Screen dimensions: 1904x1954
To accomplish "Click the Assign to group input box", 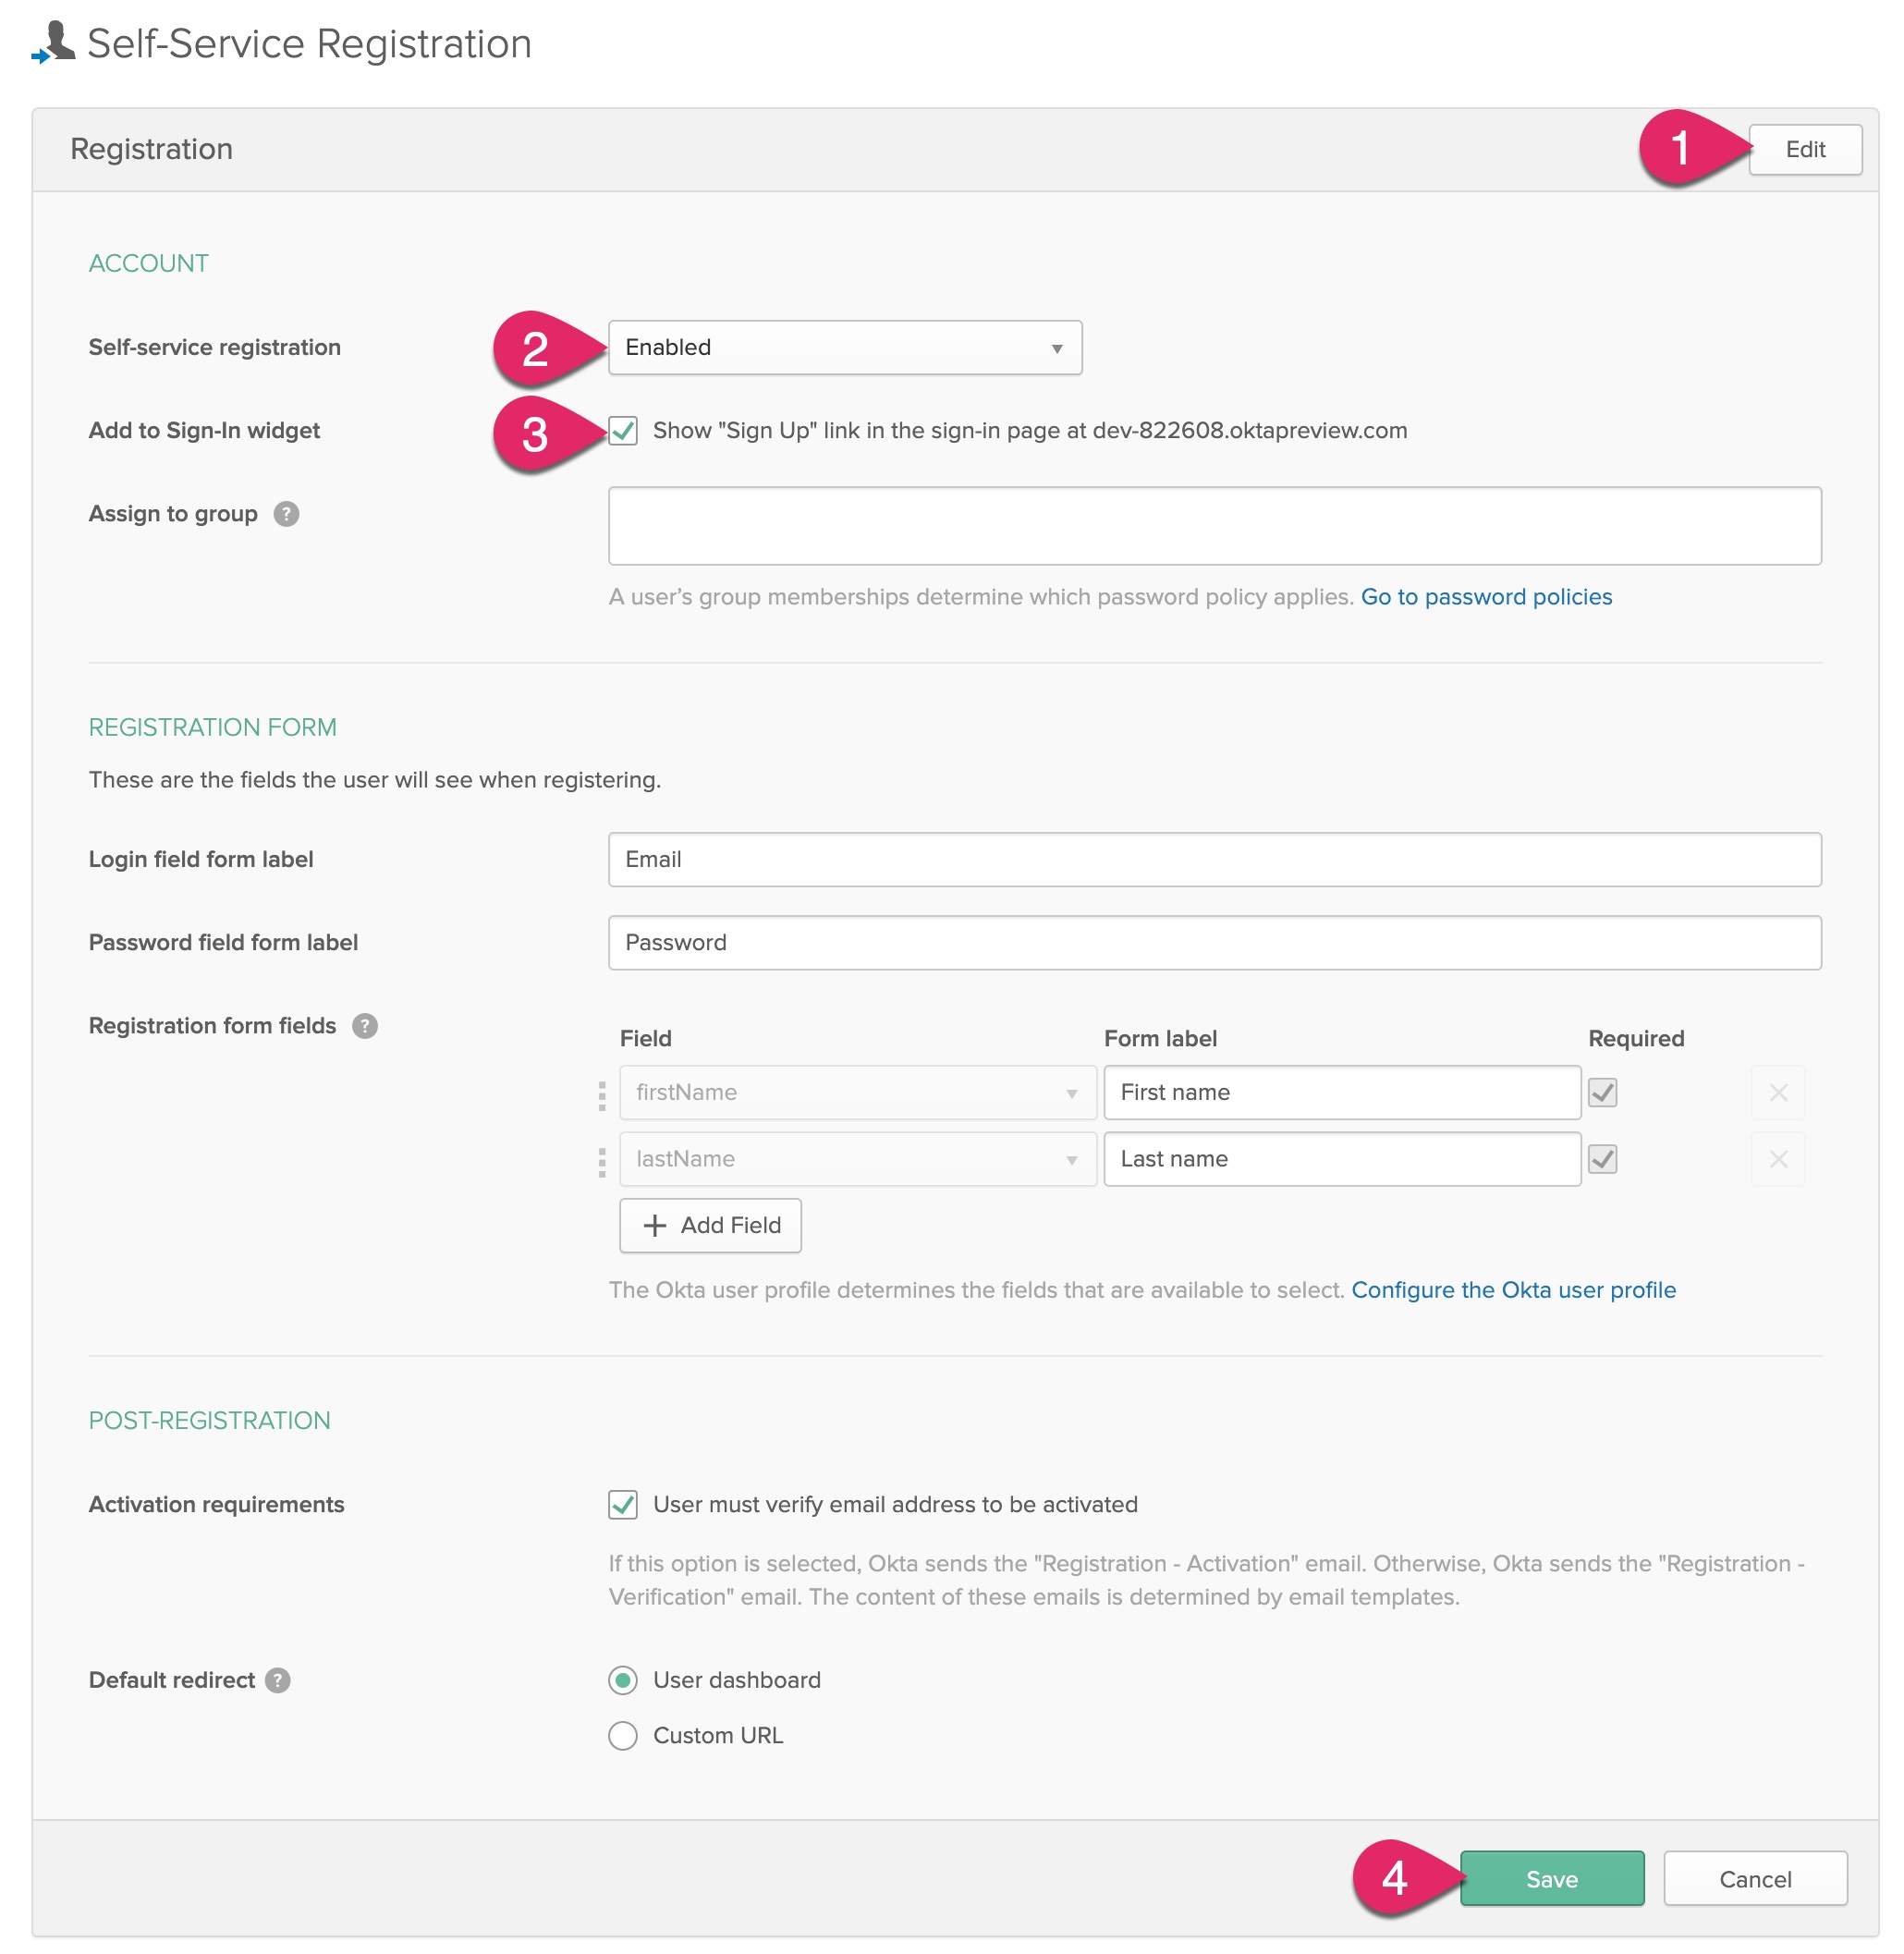I will 1214,526.
